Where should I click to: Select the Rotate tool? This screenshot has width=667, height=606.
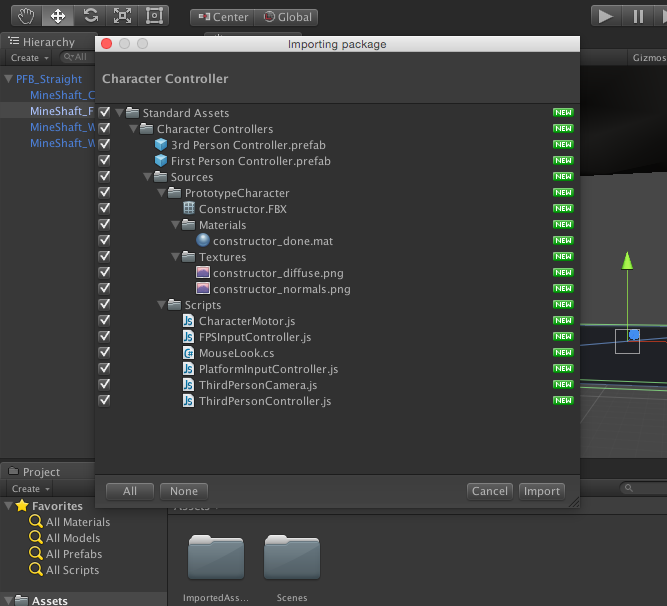click(90, 16)
